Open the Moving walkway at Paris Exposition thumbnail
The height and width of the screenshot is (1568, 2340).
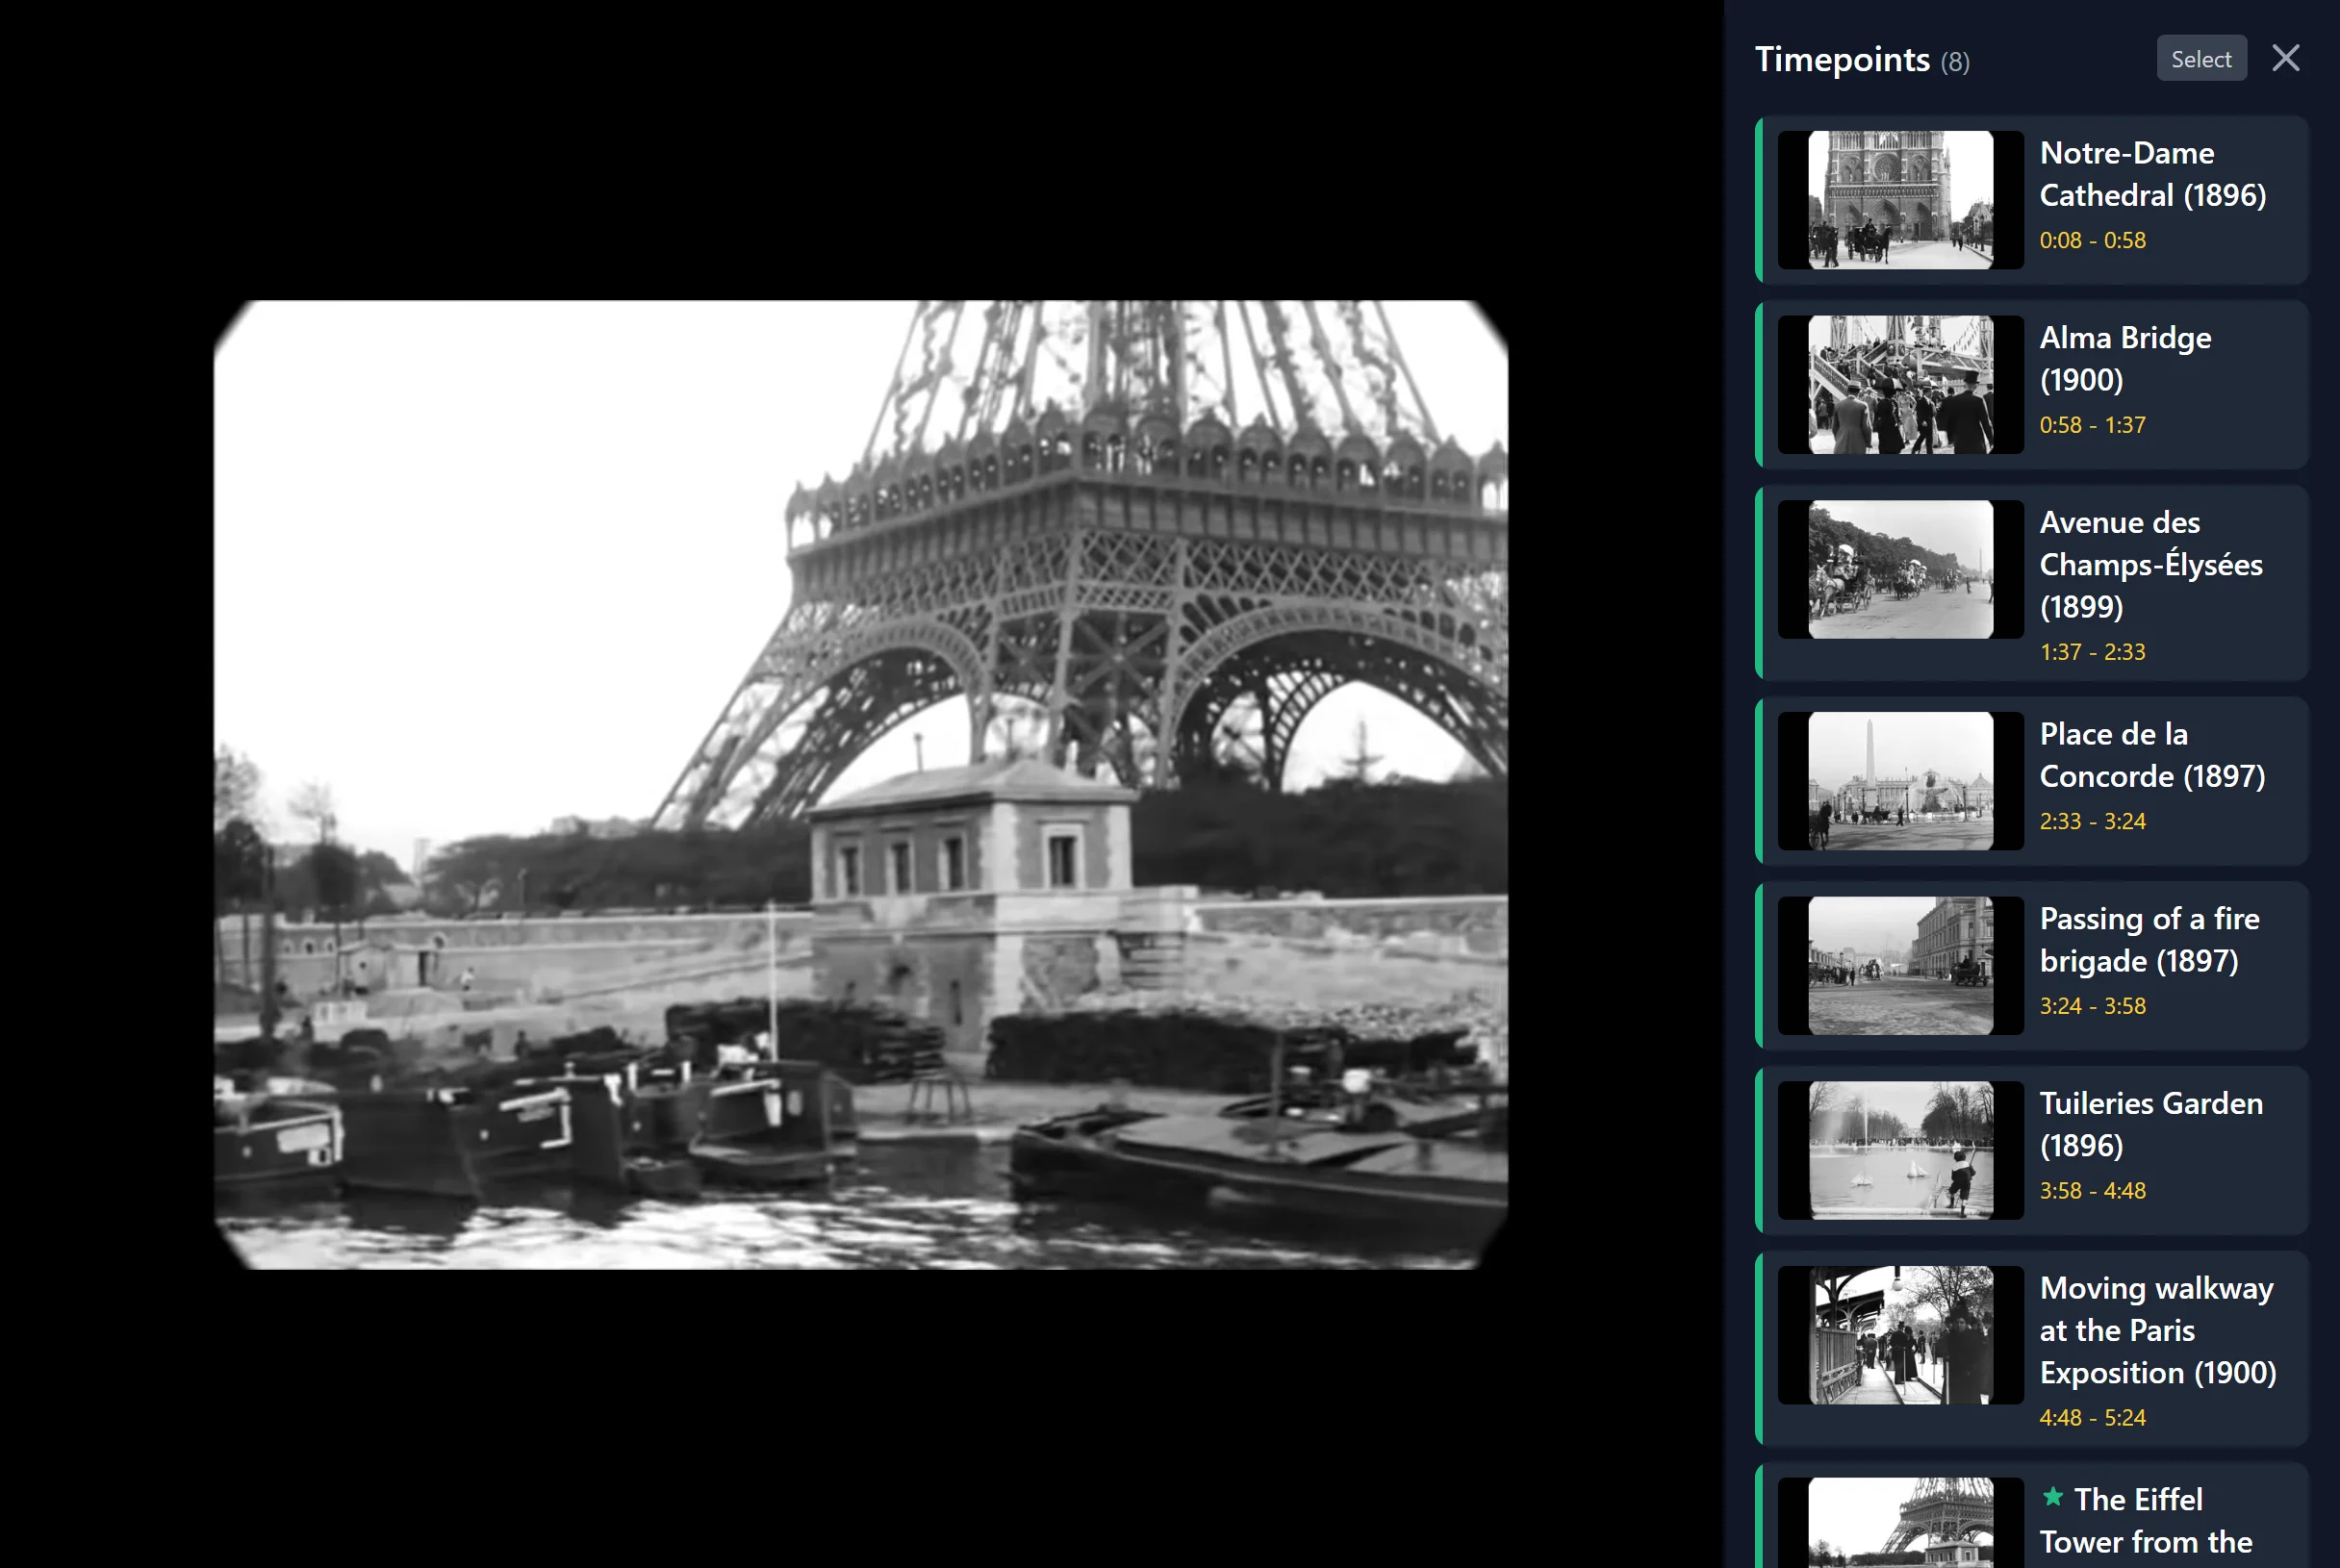(1900, 1335)
